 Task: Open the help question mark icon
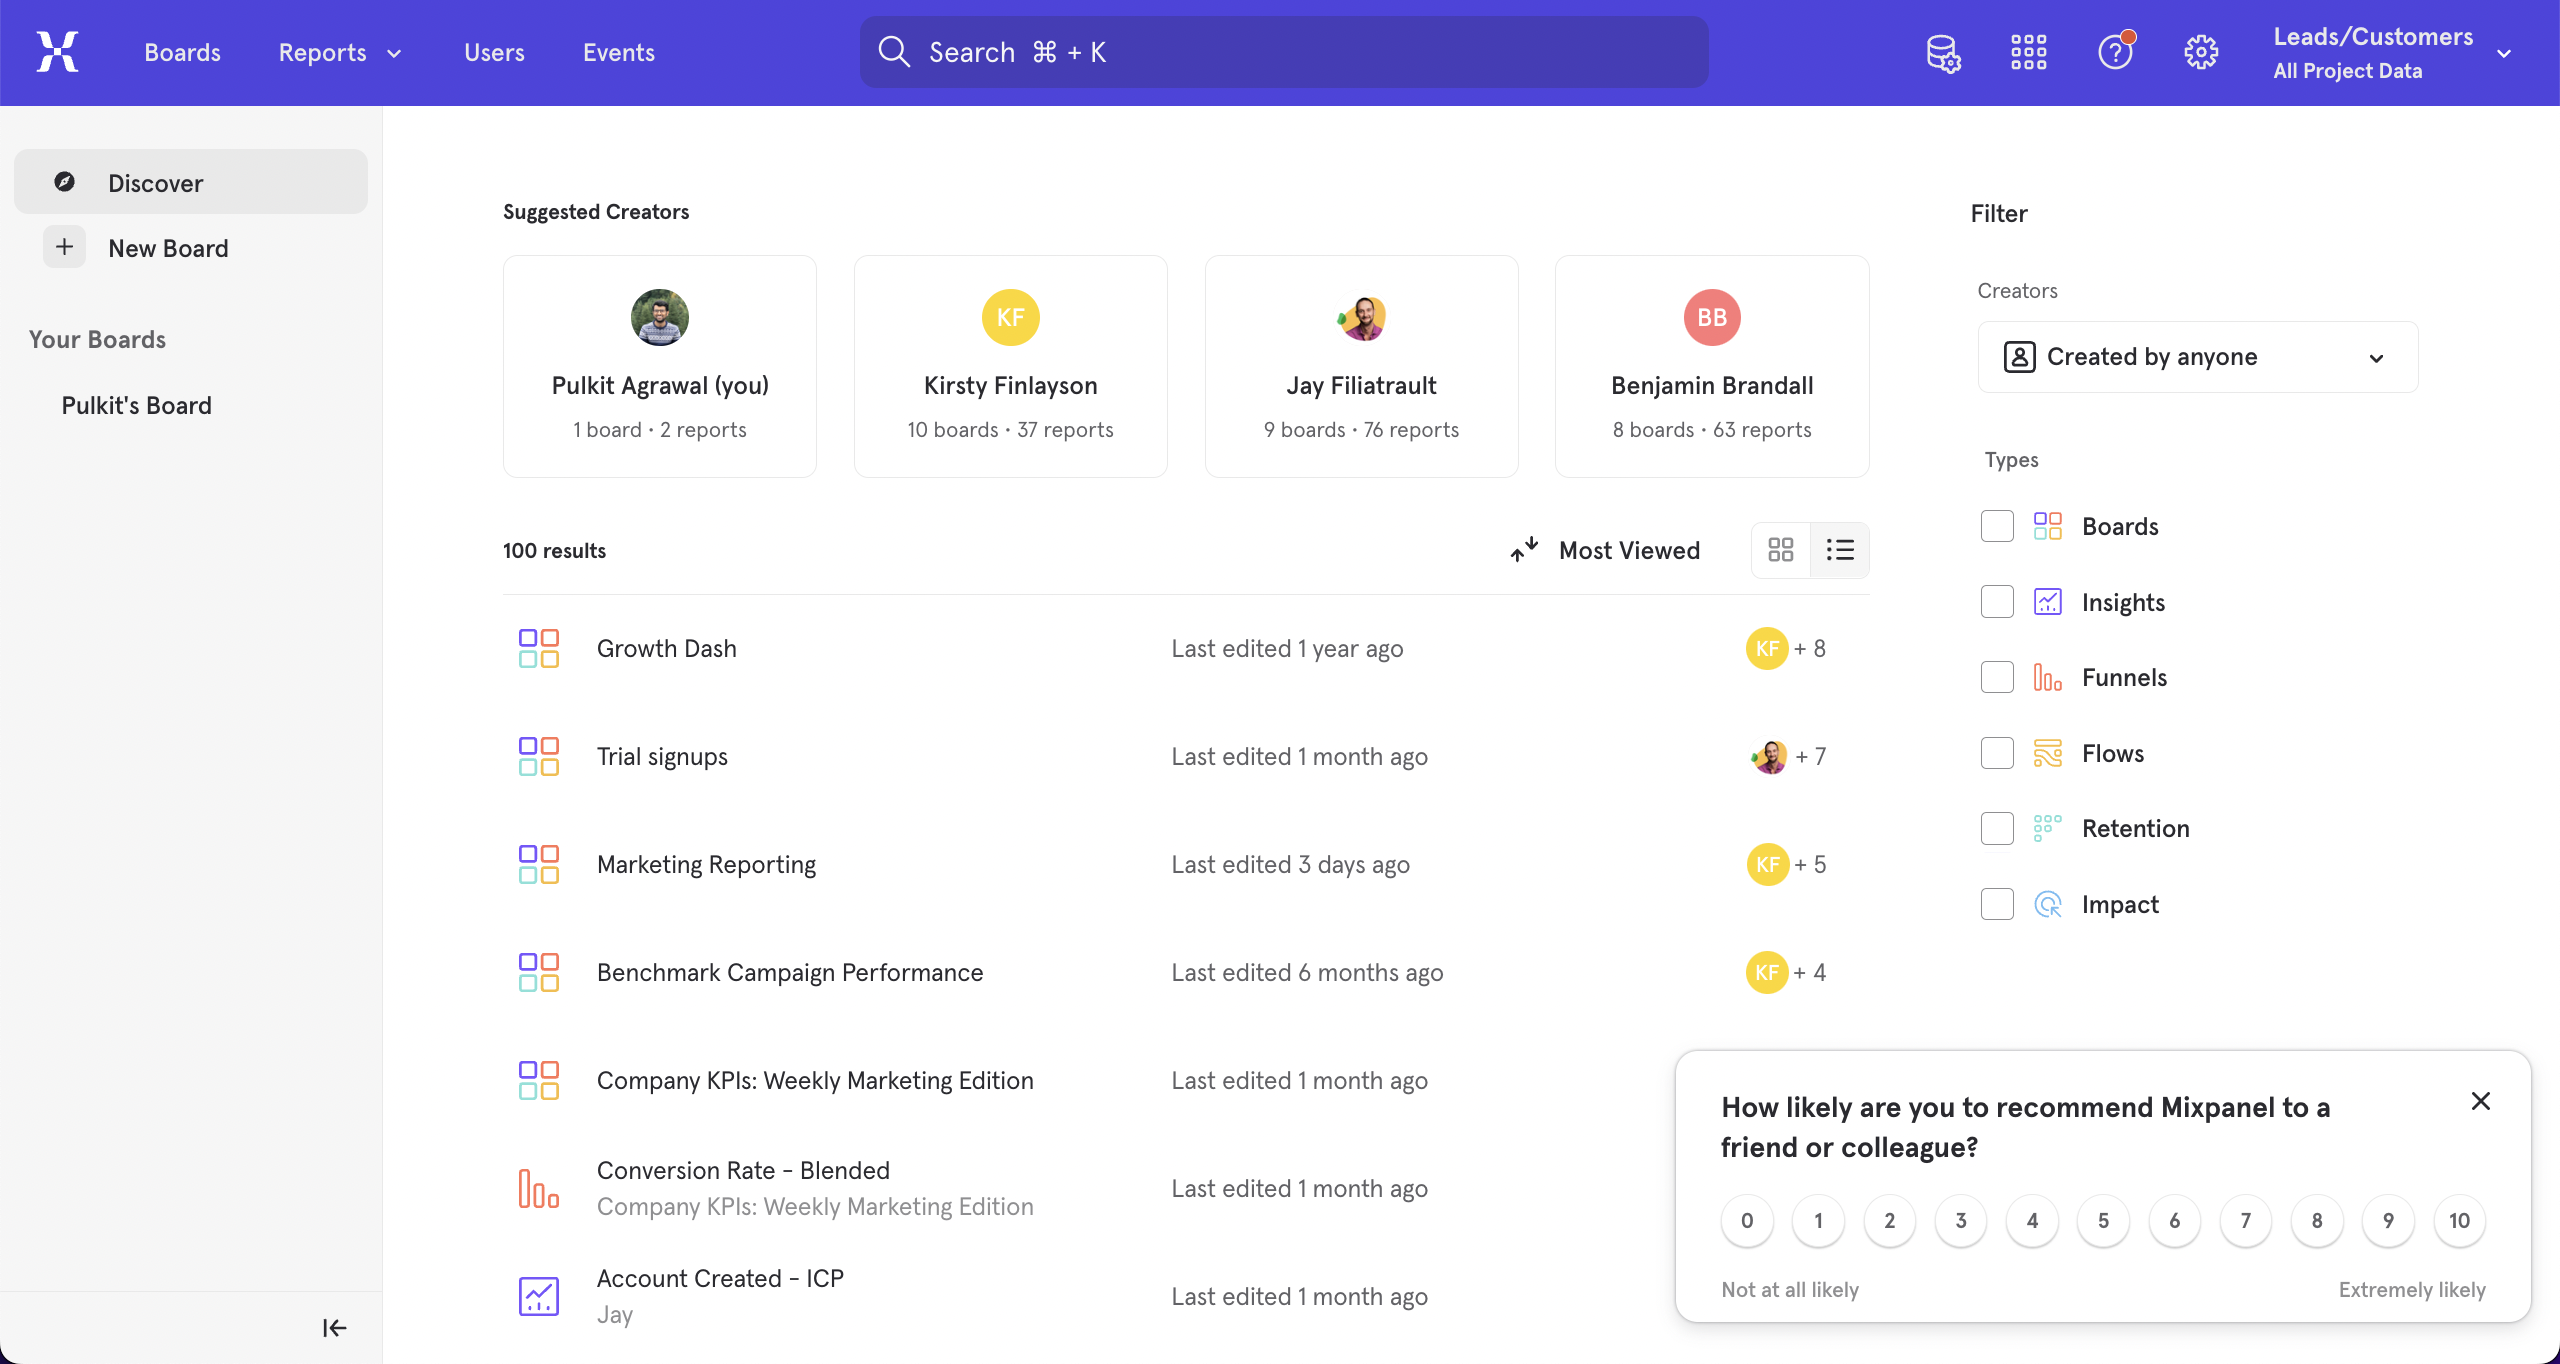[x=2115, y=52]
